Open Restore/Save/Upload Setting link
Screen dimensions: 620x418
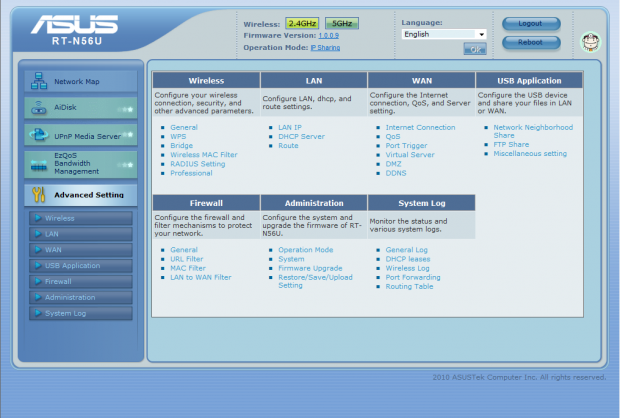pos(315,281)
